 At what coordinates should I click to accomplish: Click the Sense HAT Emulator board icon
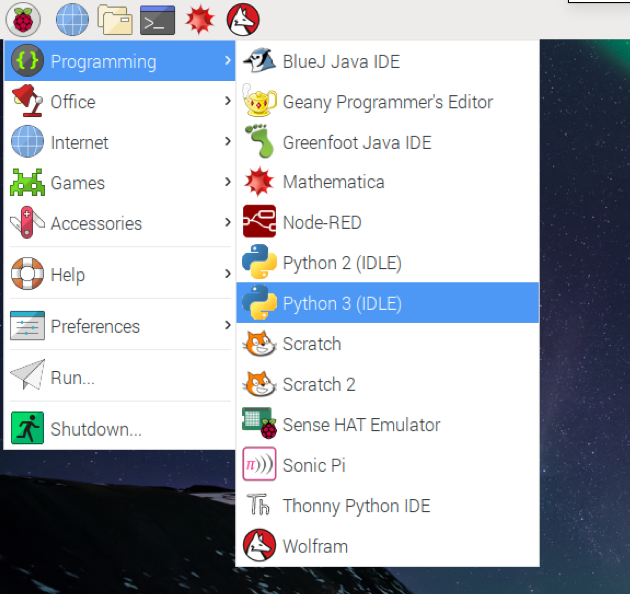coord(260,424)
